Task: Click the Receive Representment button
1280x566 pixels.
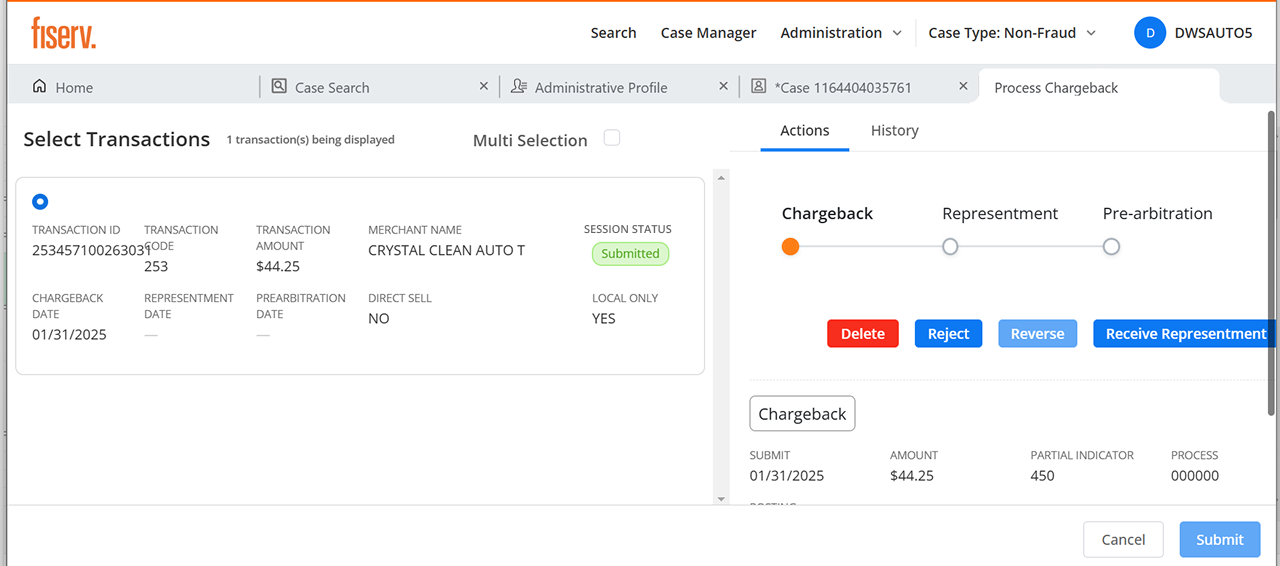Action: tap(1184, 334)
